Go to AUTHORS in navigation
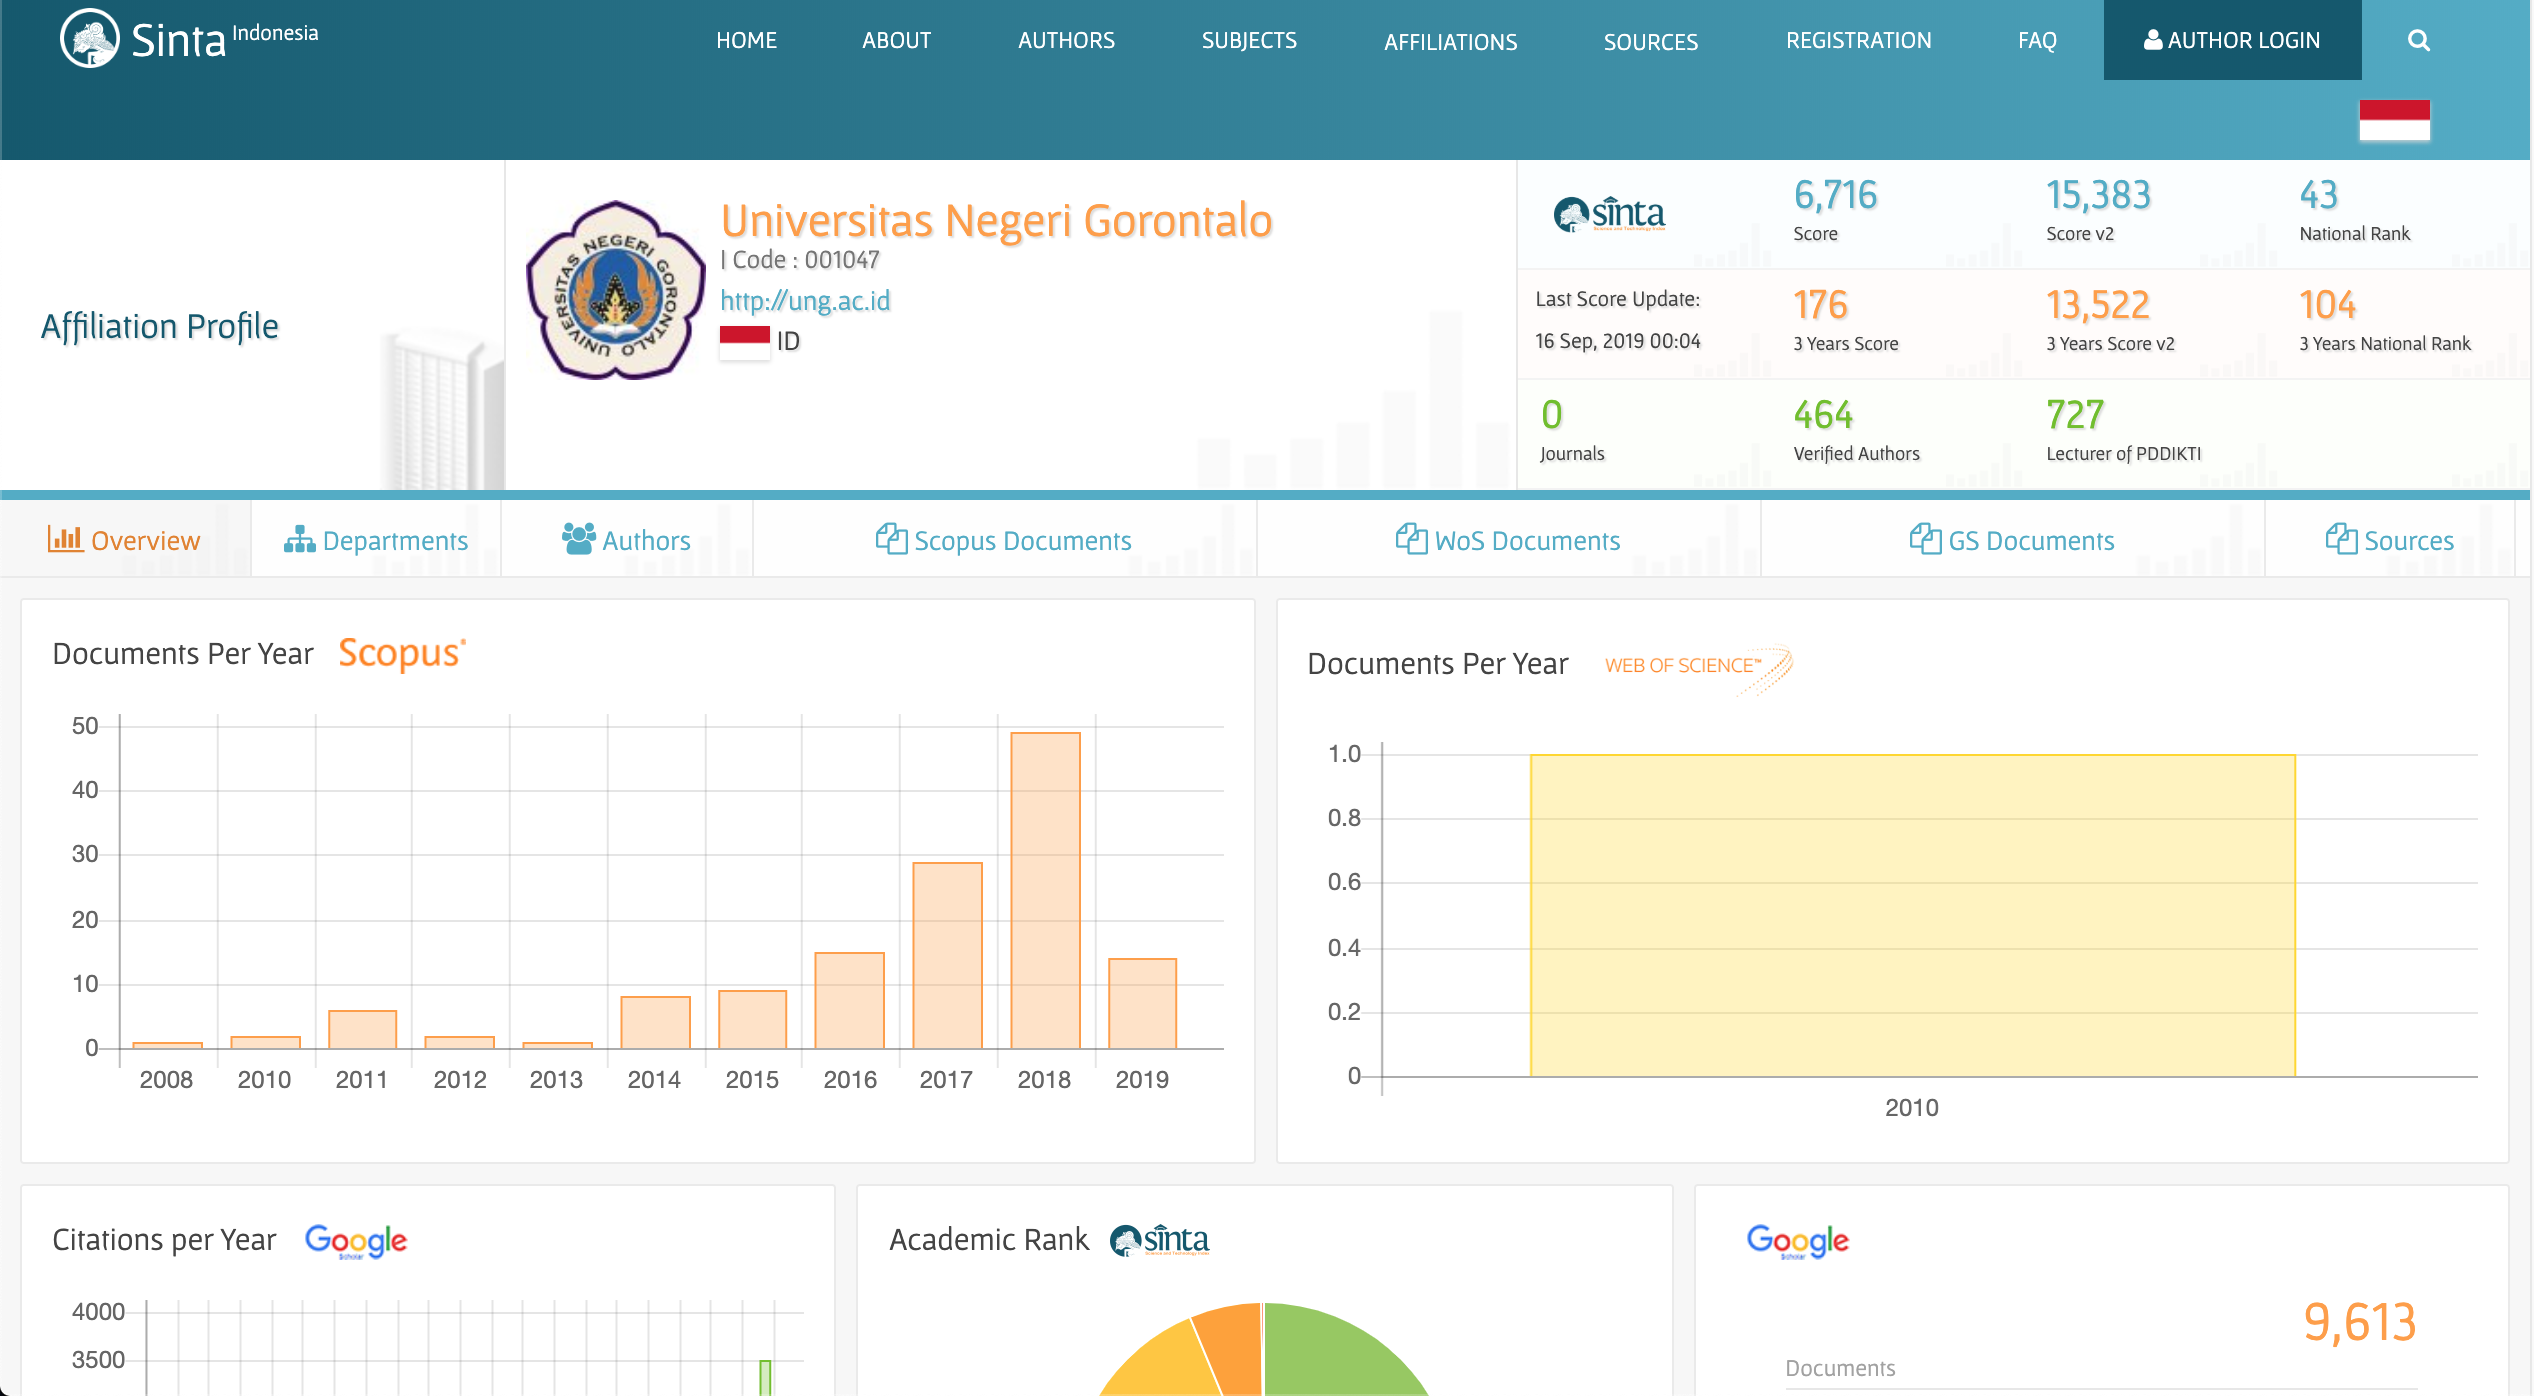This screenshot has height=1396, width=2534. tap(1066, 40)
